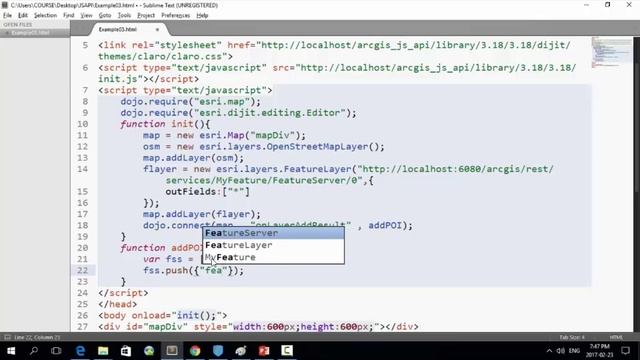Choose FeatureLayer from the autocomplete list
Viewport: 640px width, 360px height.
click(273, 245)
